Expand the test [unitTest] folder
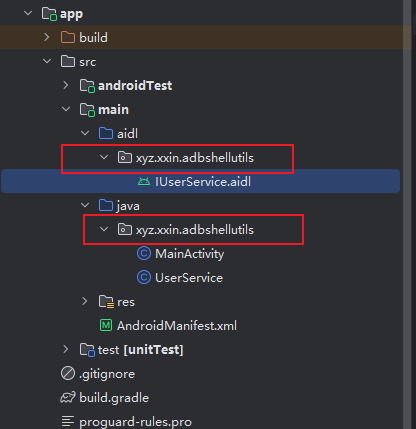Viewport: 416px width, 429px height. (66, 349)
